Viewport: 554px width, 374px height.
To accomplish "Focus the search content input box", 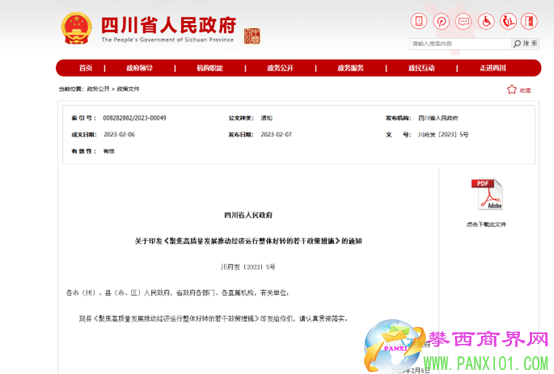I will pyautogui.click(x=460, y=43).
